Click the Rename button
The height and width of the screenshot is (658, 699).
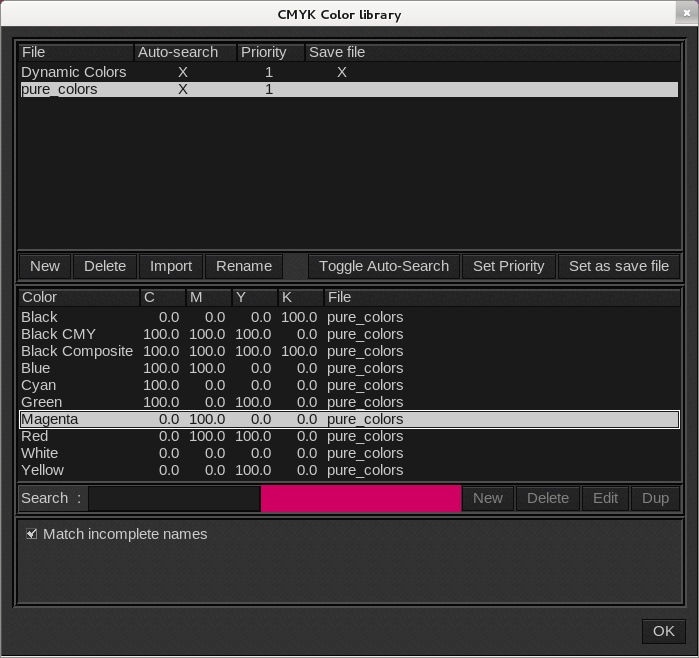pos(244,266)
